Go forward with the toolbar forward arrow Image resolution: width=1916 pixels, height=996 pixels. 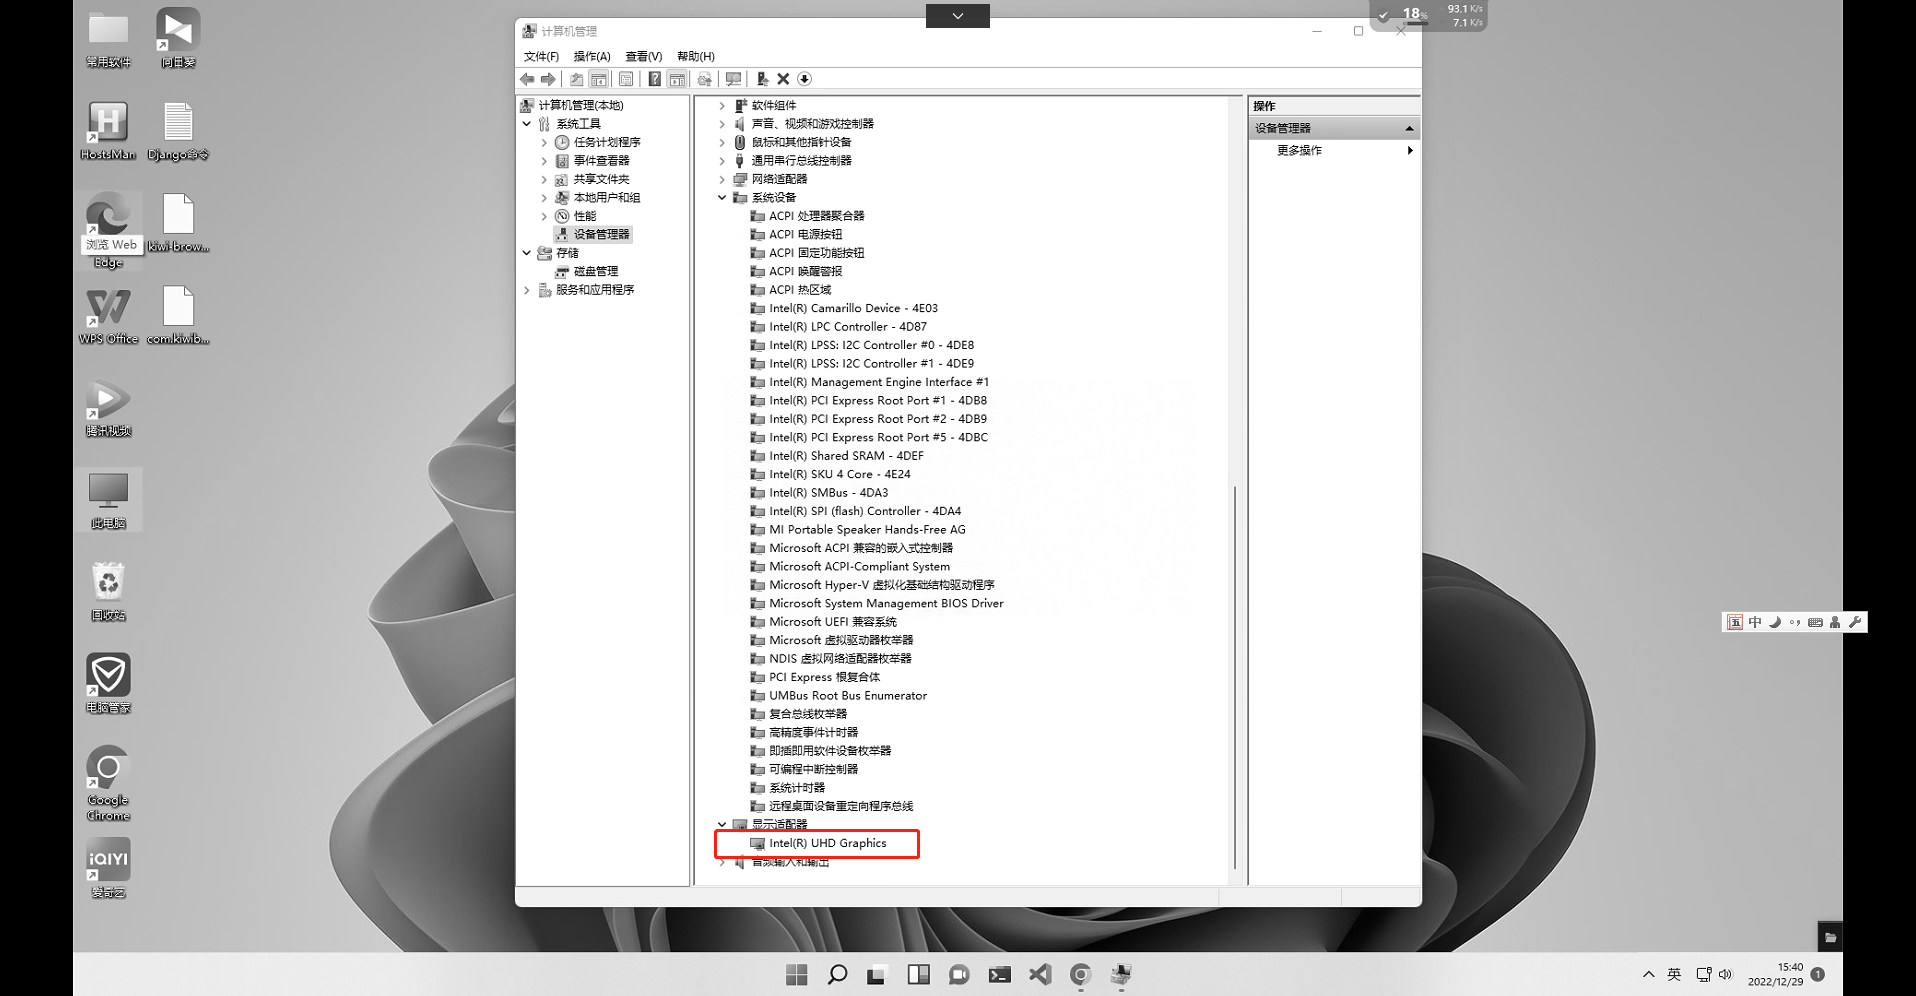pyautogui.click(x=548, y=79)
